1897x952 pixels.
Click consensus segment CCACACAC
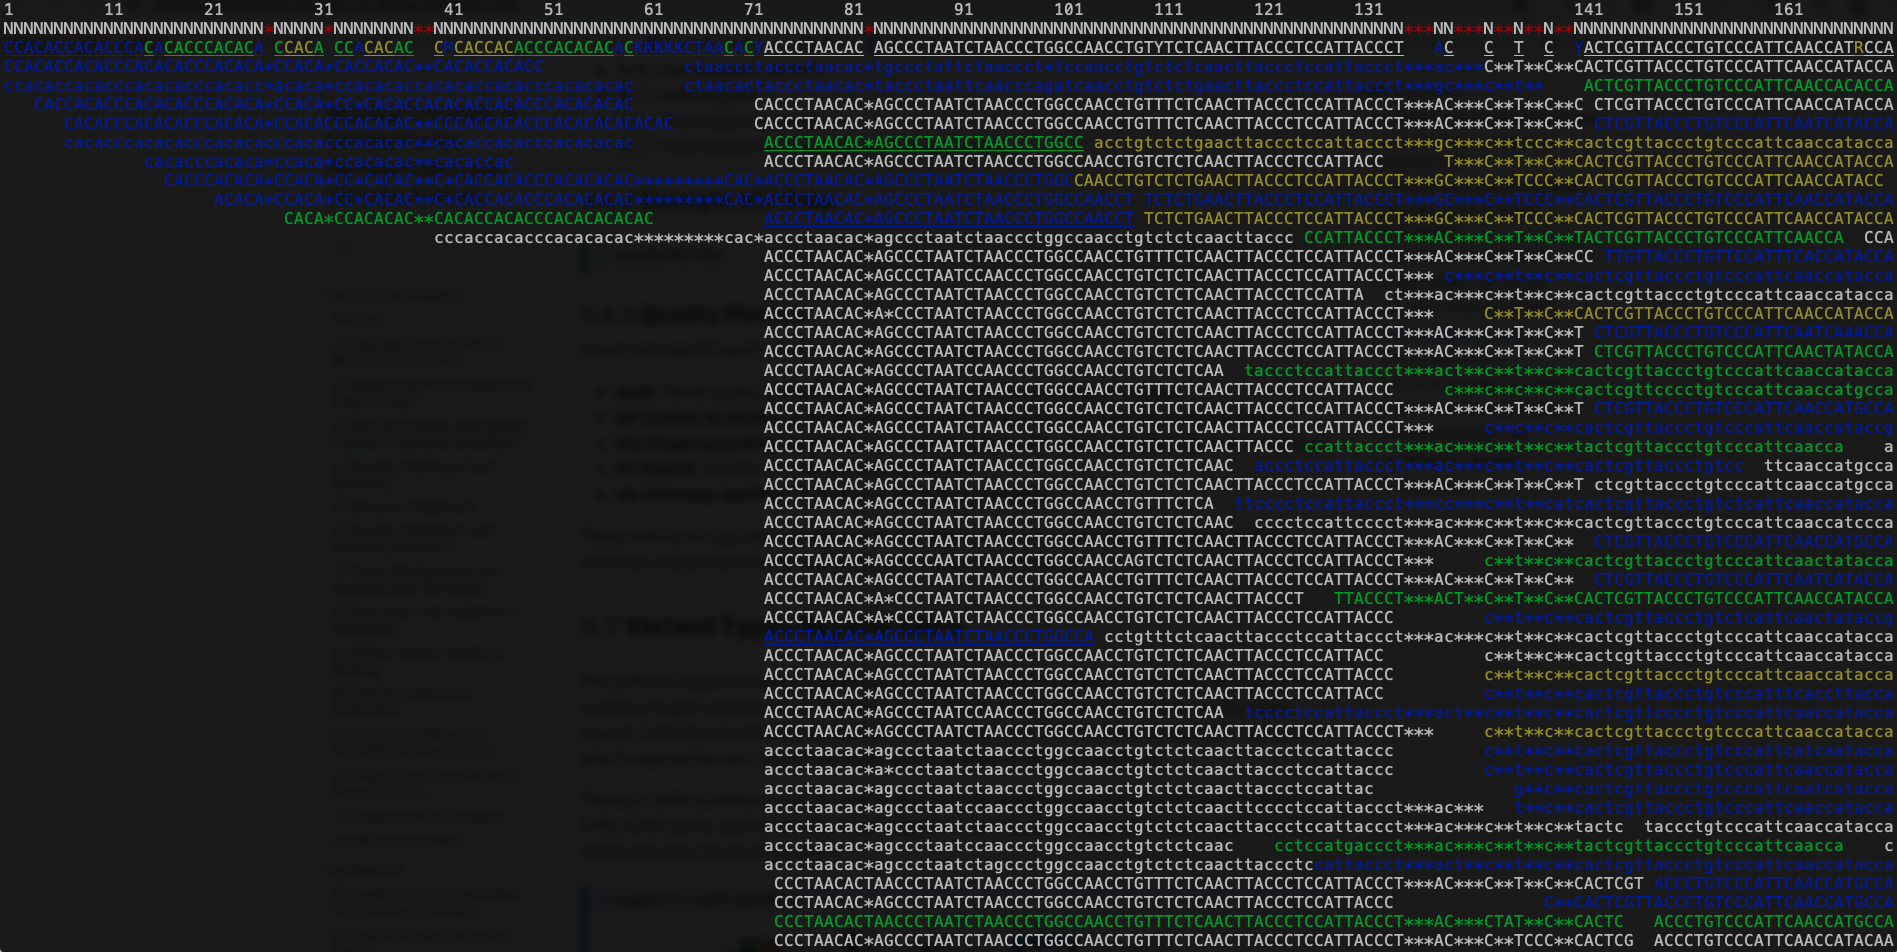click(x=374, y=47)
